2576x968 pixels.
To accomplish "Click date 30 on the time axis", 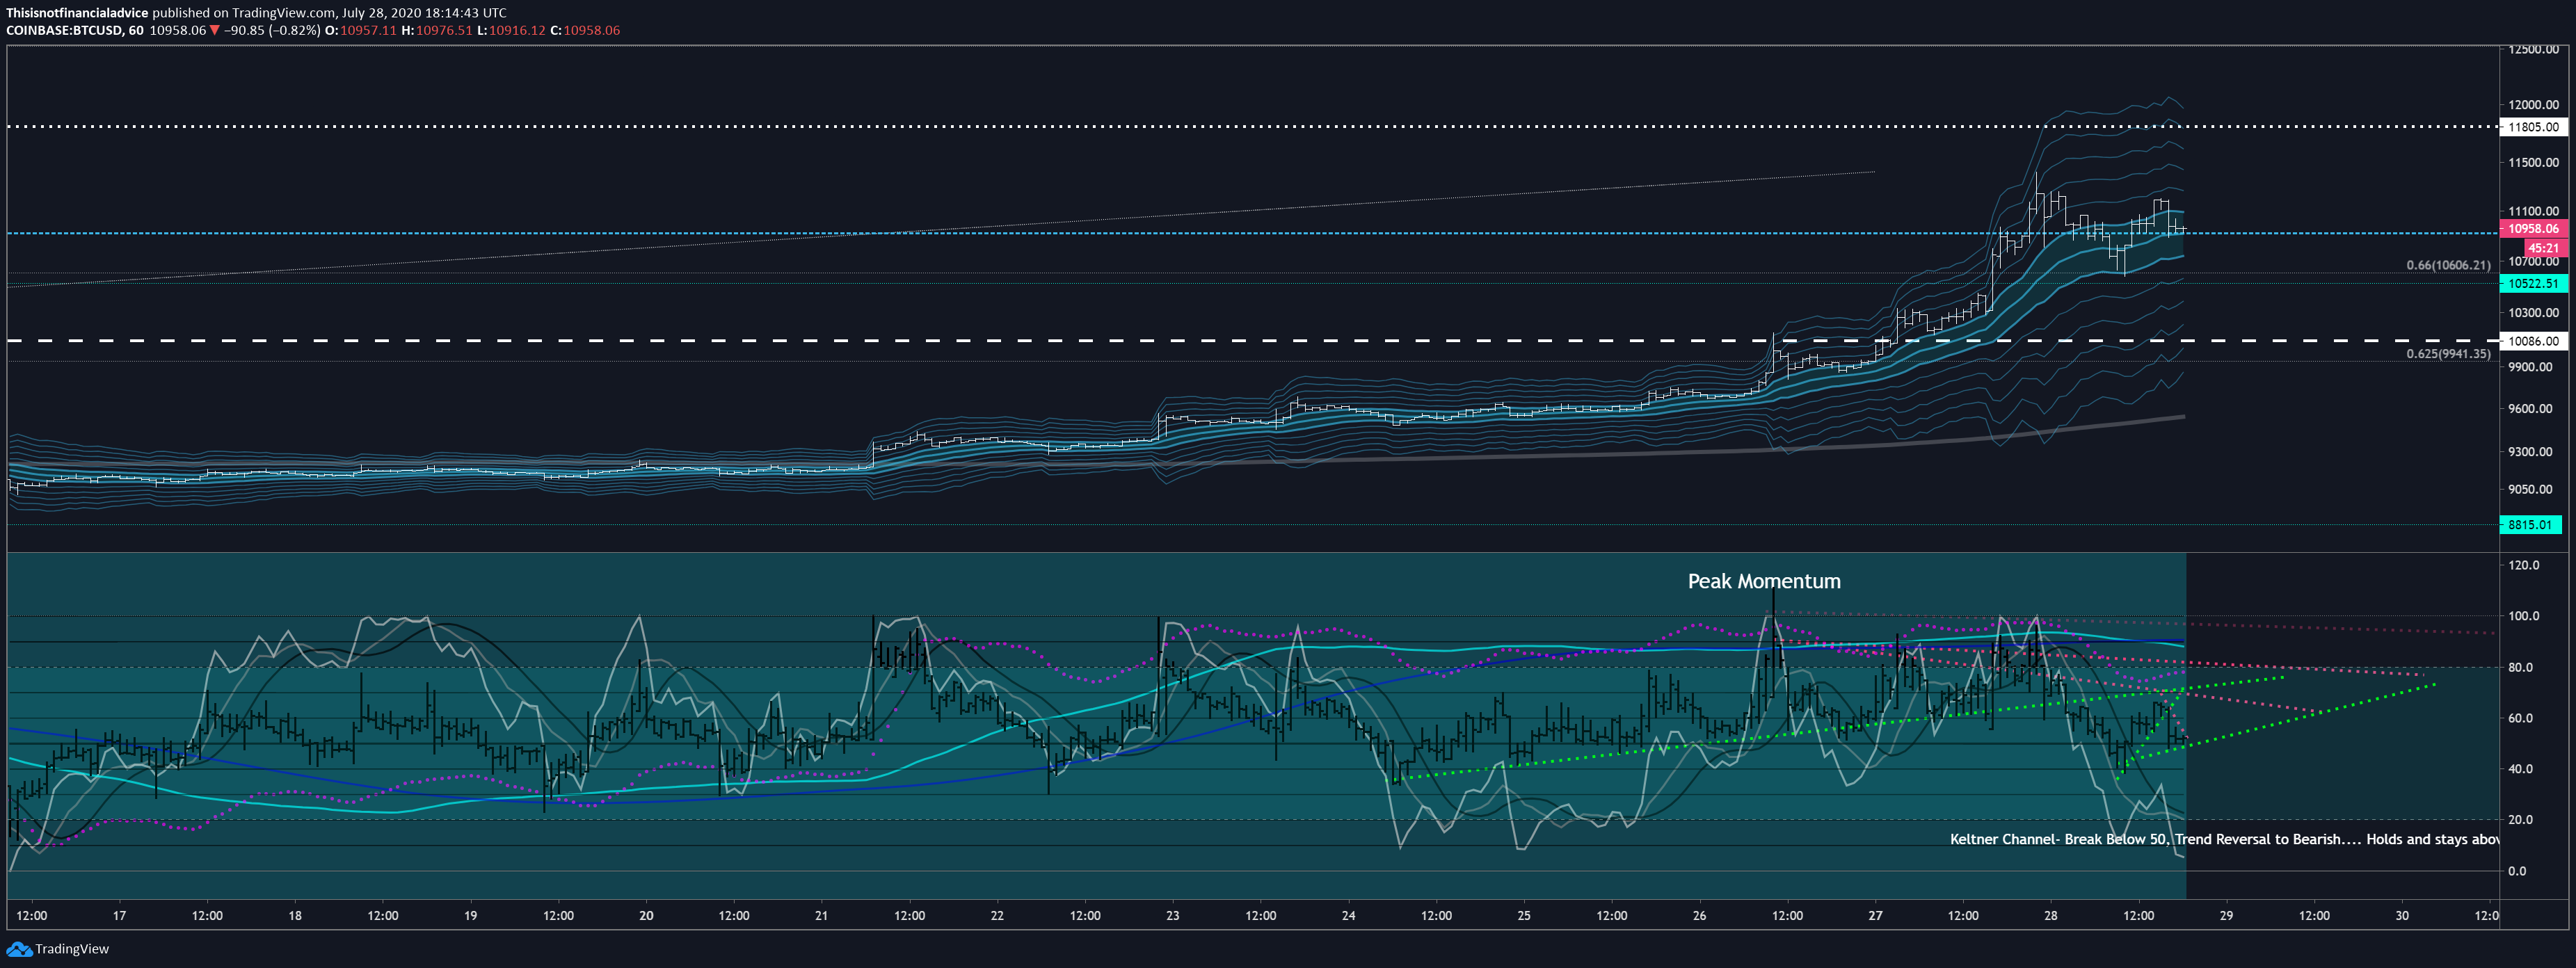I will (x=2402, y=915).
